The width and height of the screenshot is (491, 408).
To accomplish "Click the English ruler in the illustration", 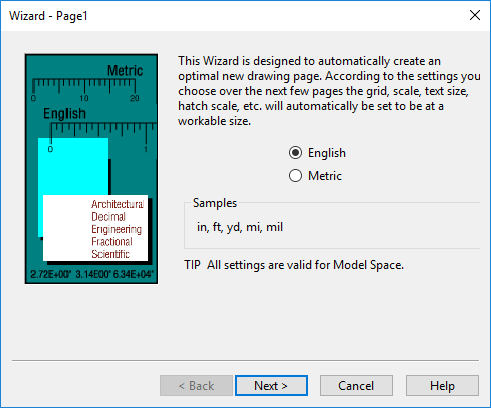I will [x=103, y=137].
